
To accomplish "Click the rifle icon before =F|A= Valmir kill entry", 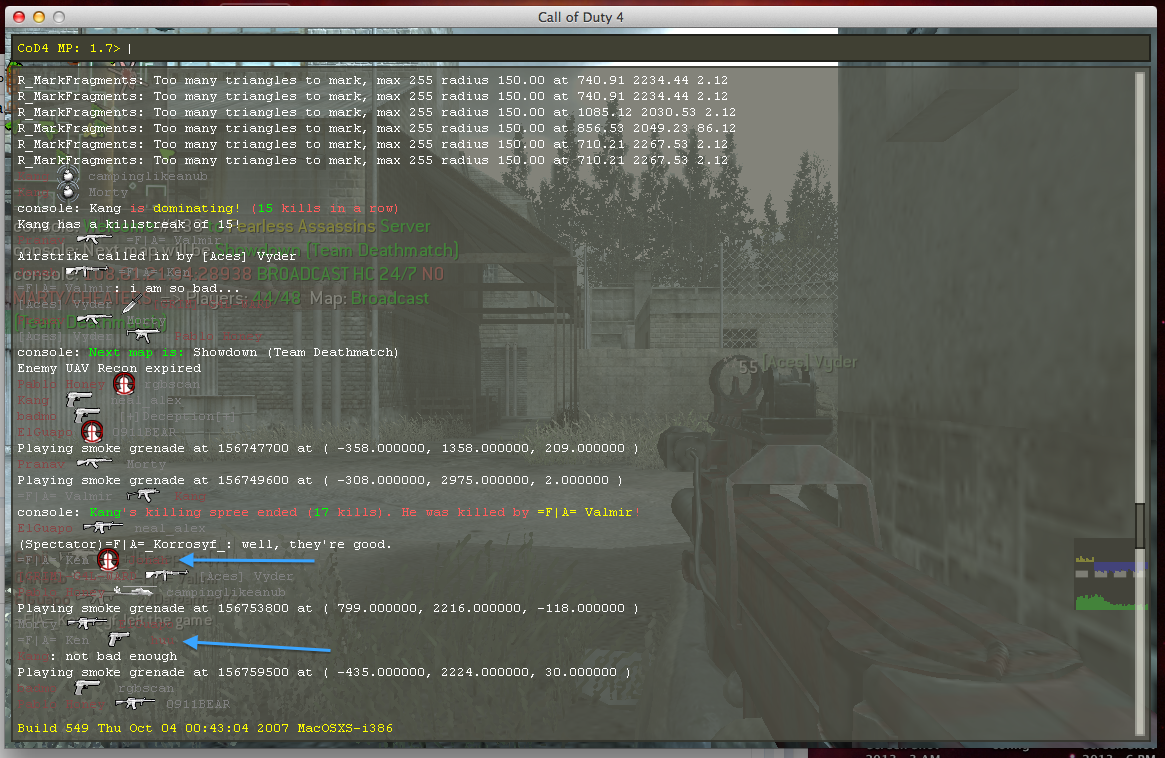I will pyautogui.click(x=94, y=239).
